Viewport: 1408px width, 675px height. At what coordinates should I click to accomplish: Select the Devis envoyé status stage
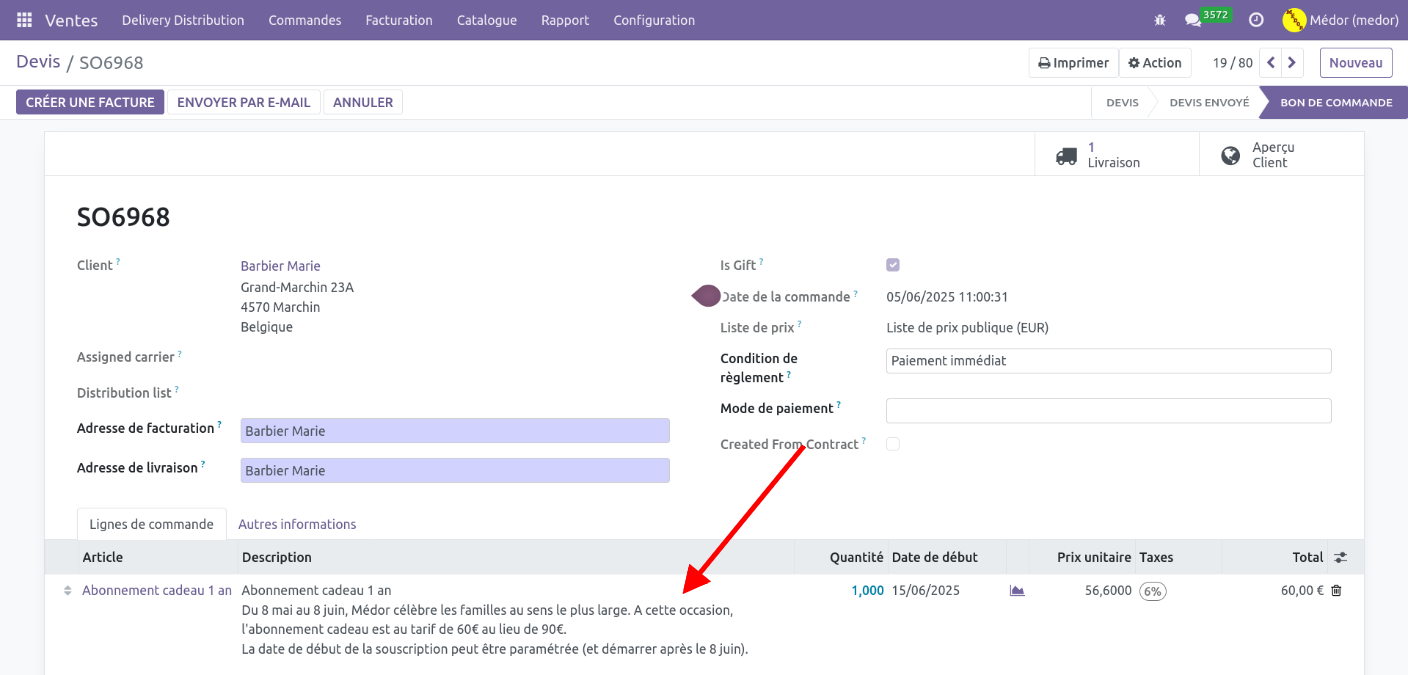click(1209, 102)
